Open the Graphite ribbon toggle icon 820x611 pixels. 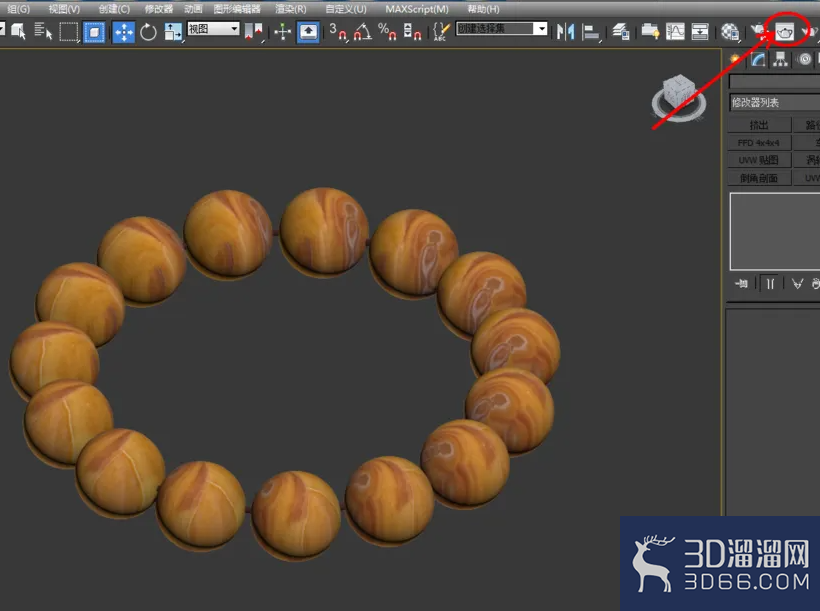(650, 32)
